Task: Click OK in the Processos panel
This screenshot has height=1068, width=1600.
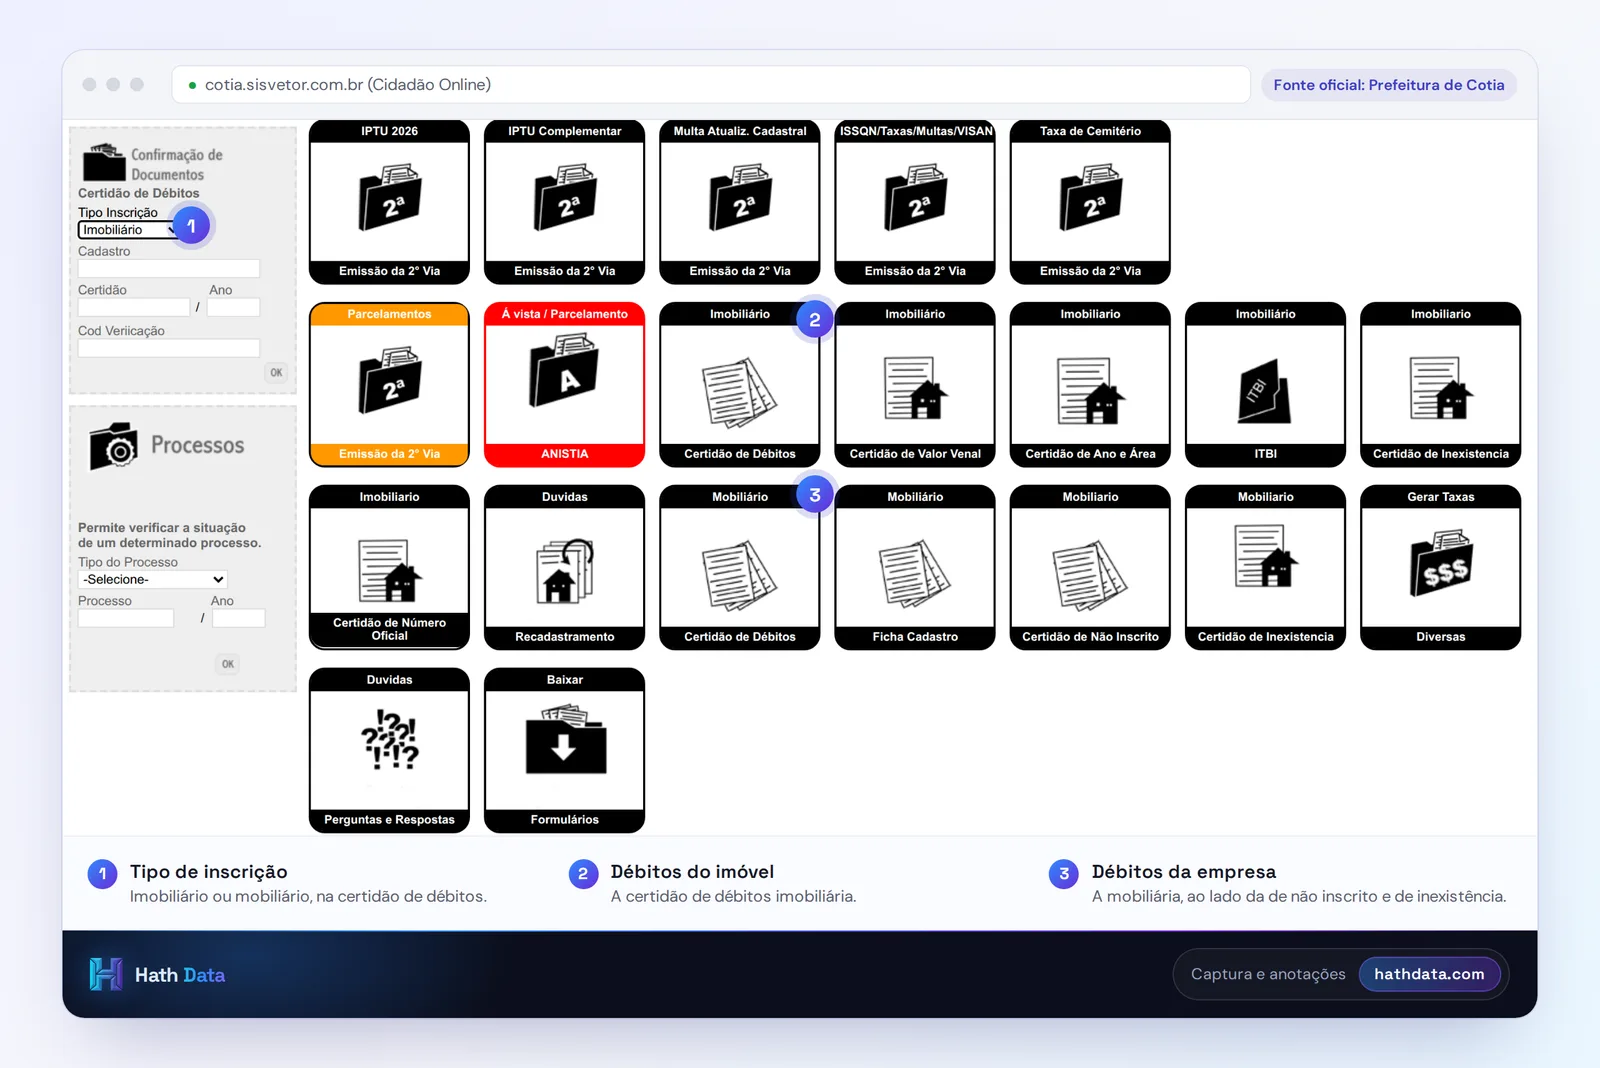Action: click(x=228, y=664)
